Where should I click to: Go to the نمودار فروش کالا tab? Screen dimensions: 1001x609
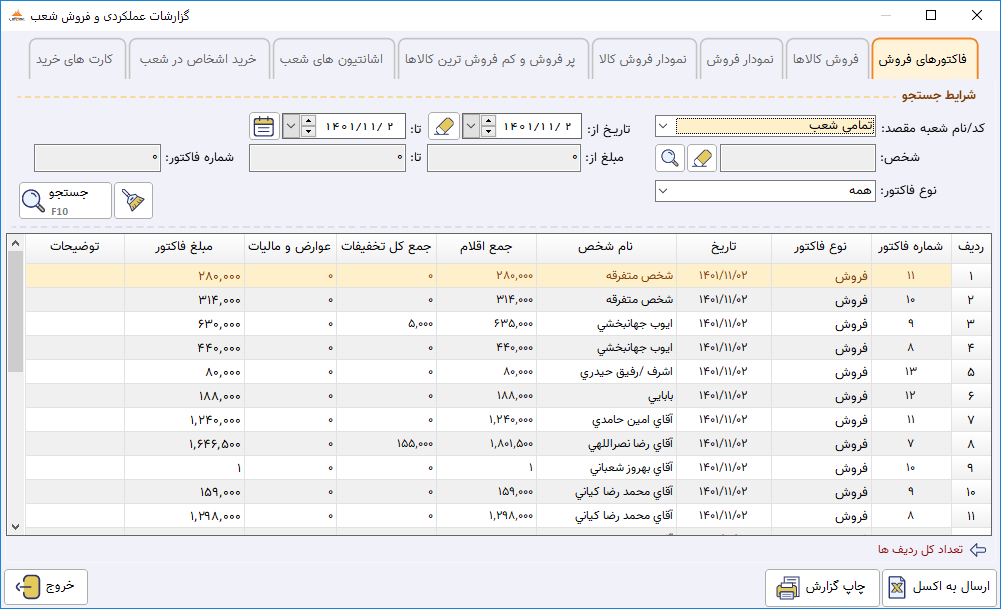tap(643, 59)
